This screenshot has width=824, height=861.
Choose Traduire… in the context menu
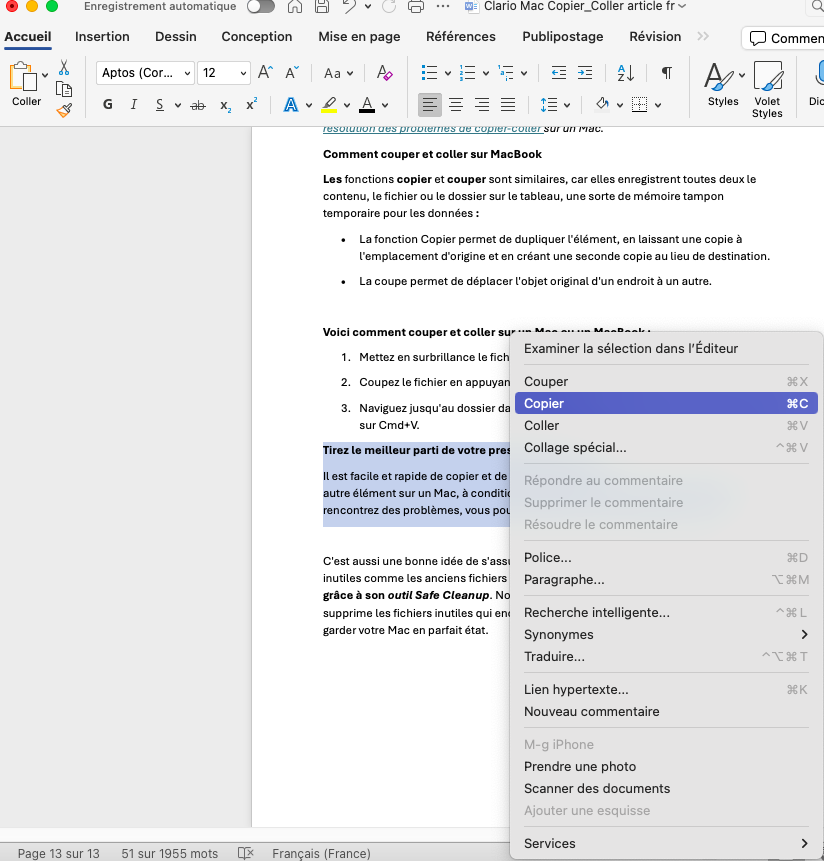666,657
